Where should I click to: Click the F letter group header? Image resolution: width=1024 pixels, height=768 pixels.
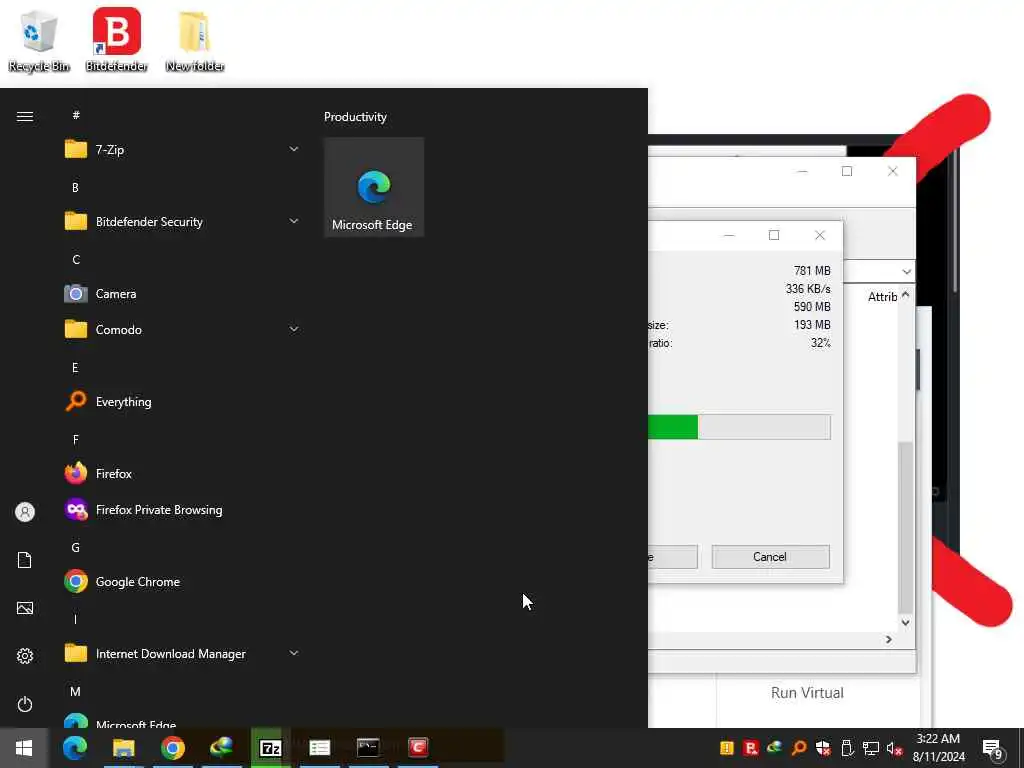point(76,440)
